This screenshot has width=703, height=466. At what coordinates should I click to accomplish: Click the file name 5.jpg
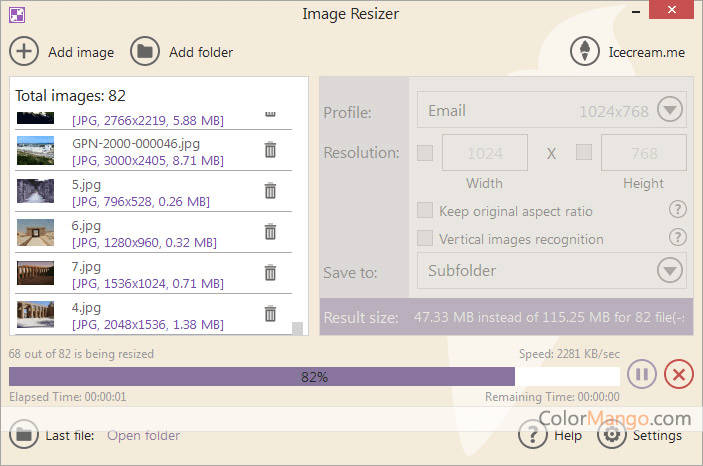pos(87,185)
